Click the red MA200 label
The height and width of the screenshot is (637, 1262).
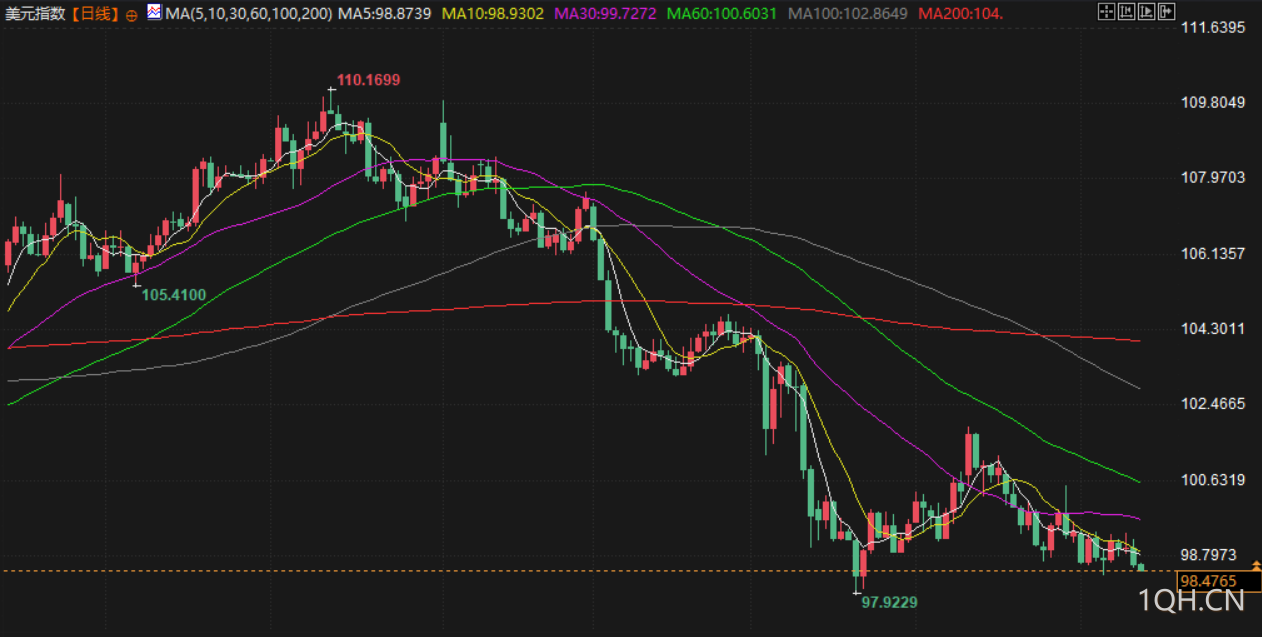[960, 14]
